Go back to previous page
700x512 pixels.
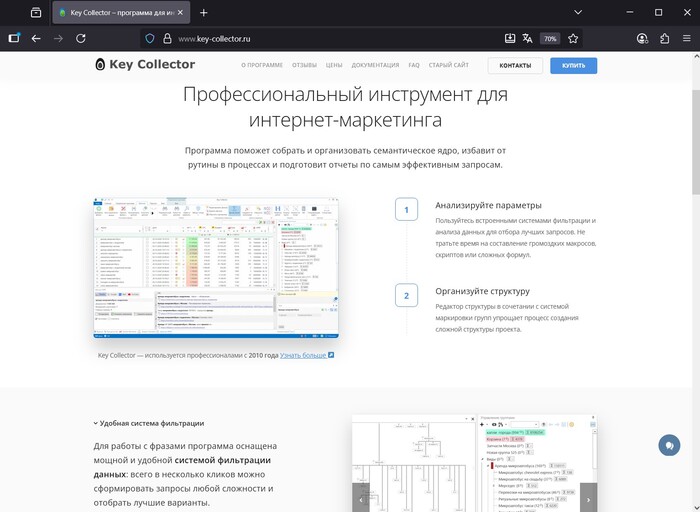tap(36, 38)
